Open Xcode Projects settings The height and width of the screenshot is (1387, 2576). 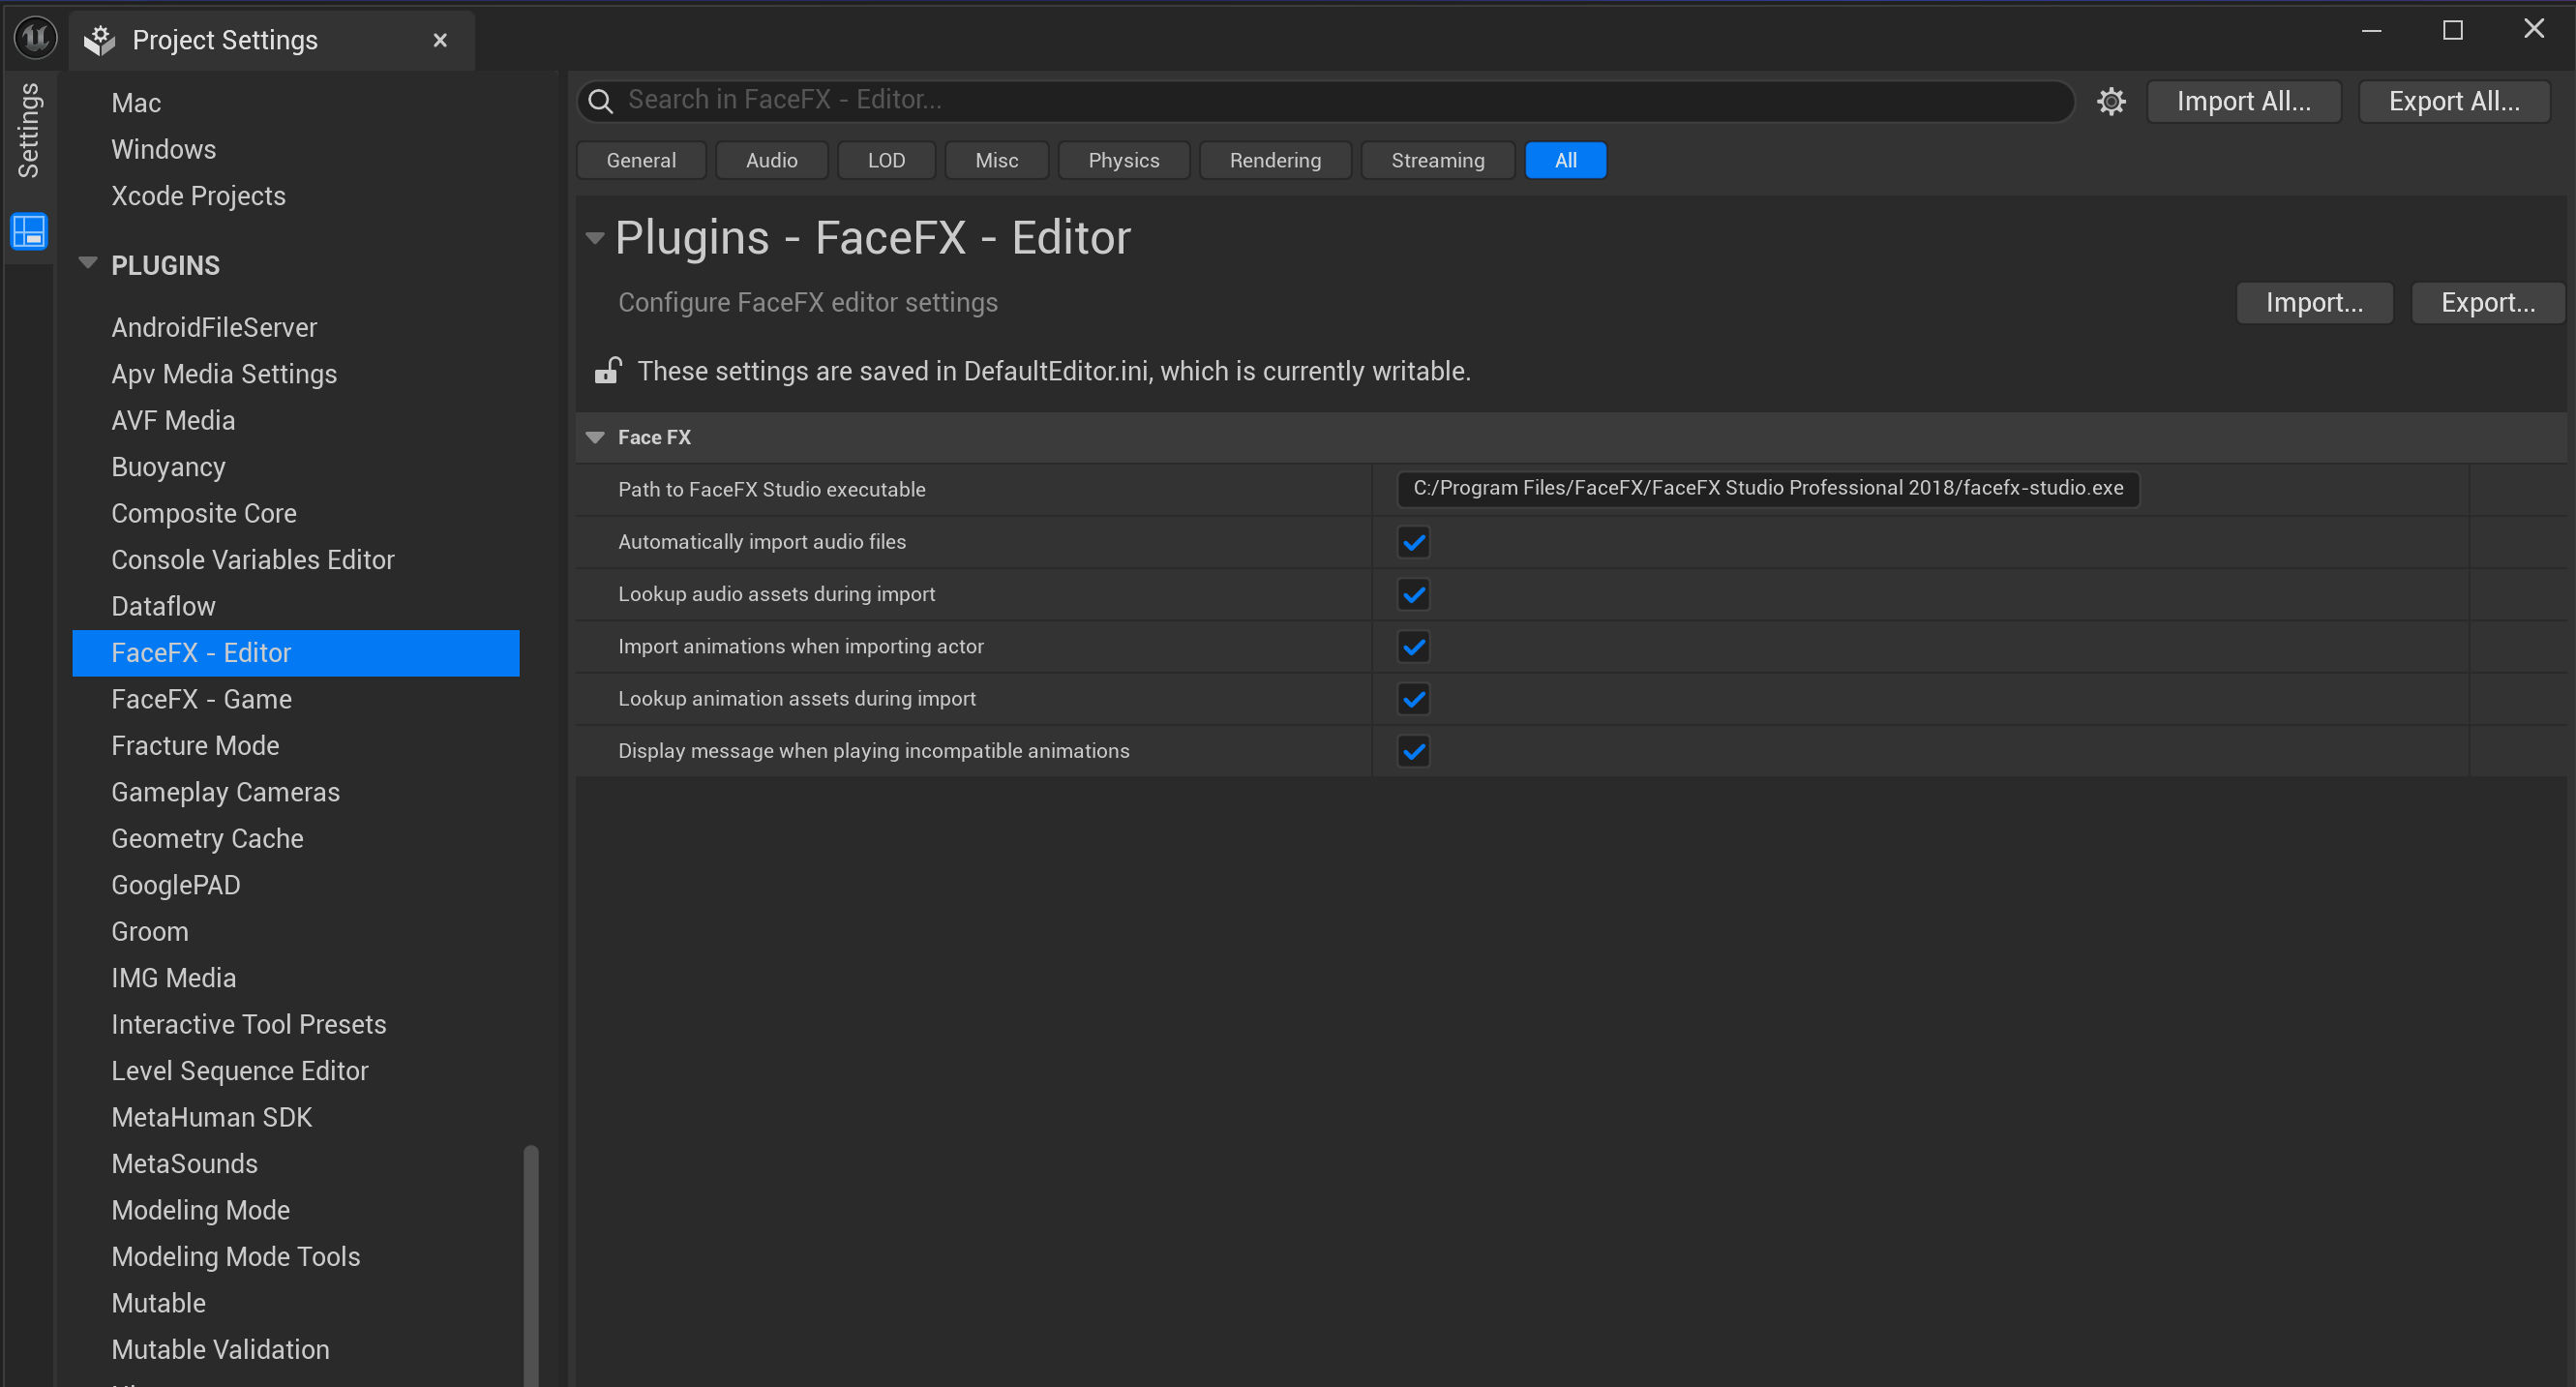[x=198, y=196]
